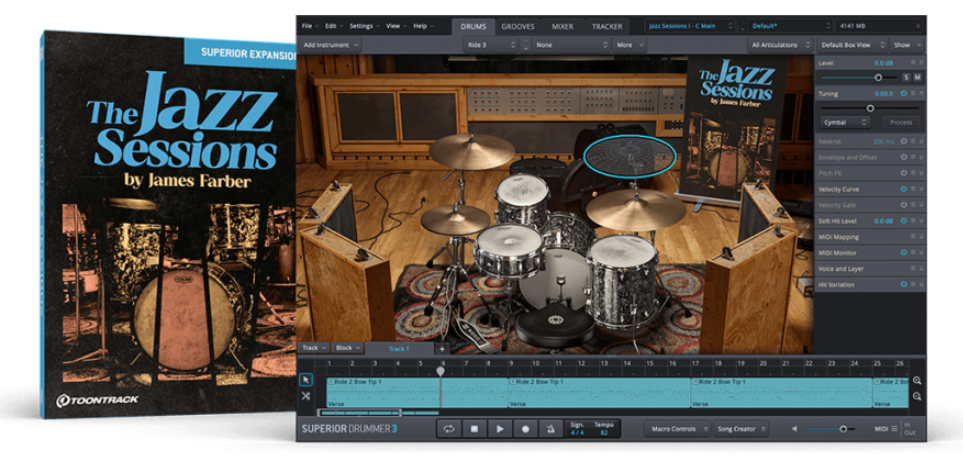
Task: Open the More dropdown
Action: tap(630, 45)
